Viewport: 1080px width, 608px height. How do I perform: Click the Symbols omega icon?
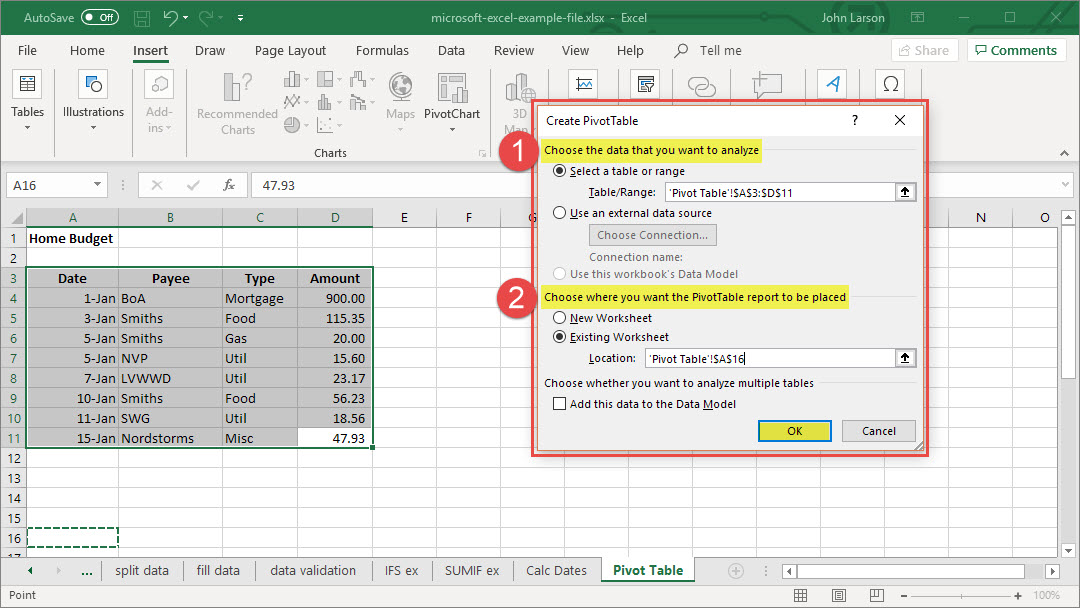(x=889, y=85)
